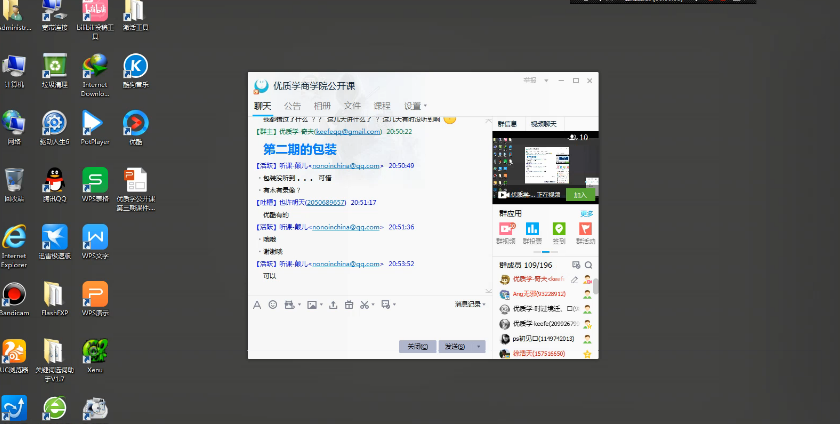The height and width of the screenshot is (447, 840).
Task: Switch to the 公告 announcements tab
Action: tap(292, 106)
